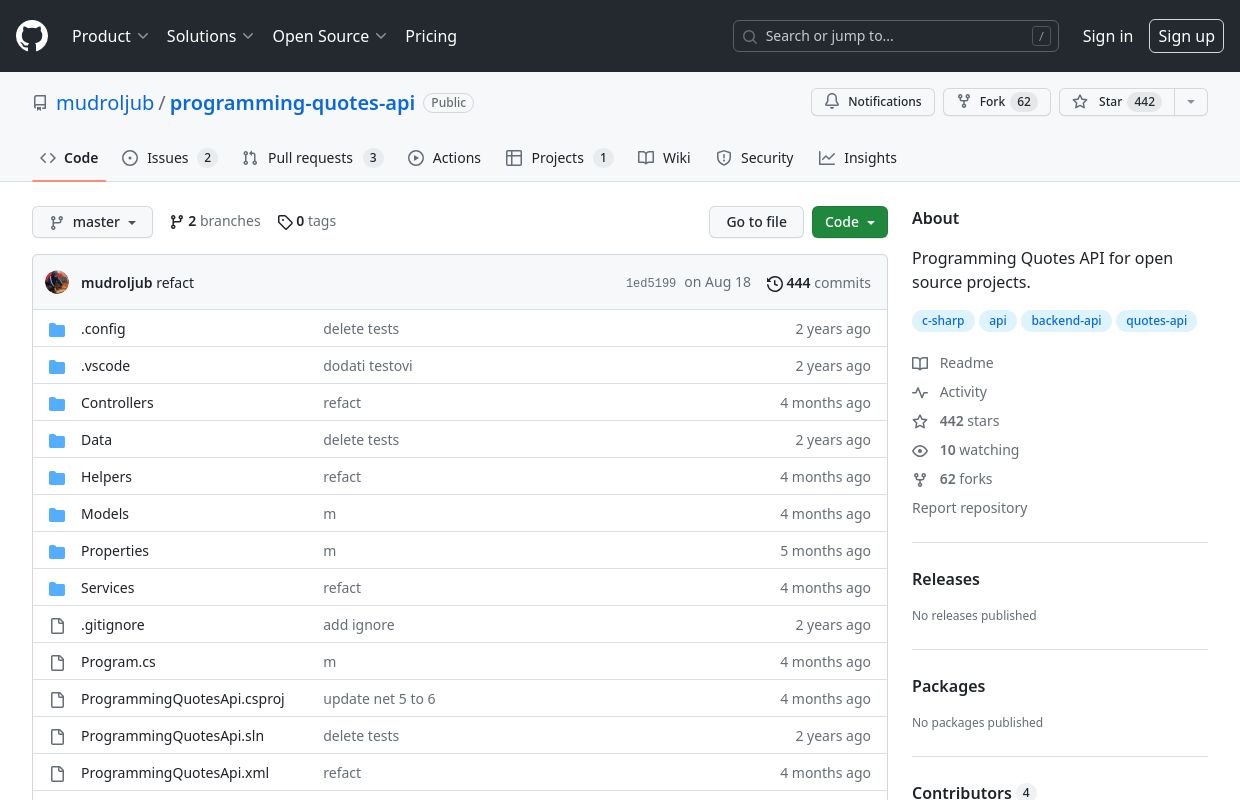Select the api topic tag
The height and width of the screenshot is (800, 1240).
(998, 321)
